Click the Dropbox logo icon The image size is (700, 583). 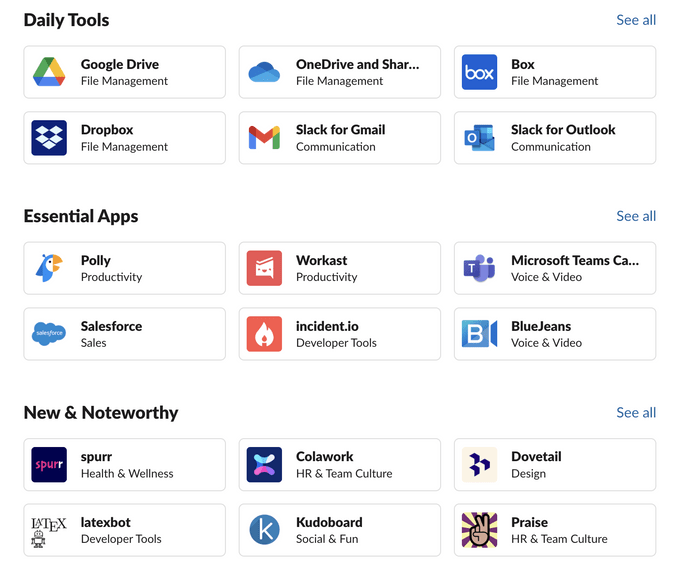pos(49,137)
